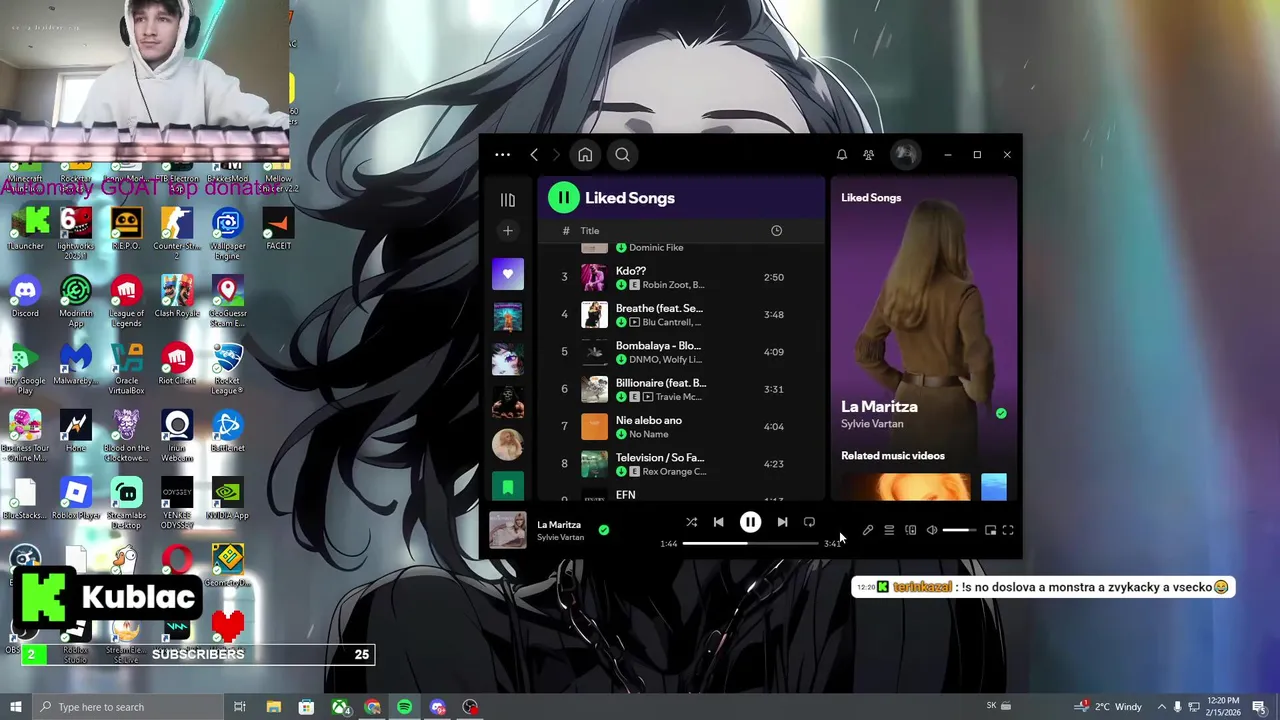Mute Spotify volume speaker icon
Viewport: 1280px width, 720px height.
[x=932, y=531]
